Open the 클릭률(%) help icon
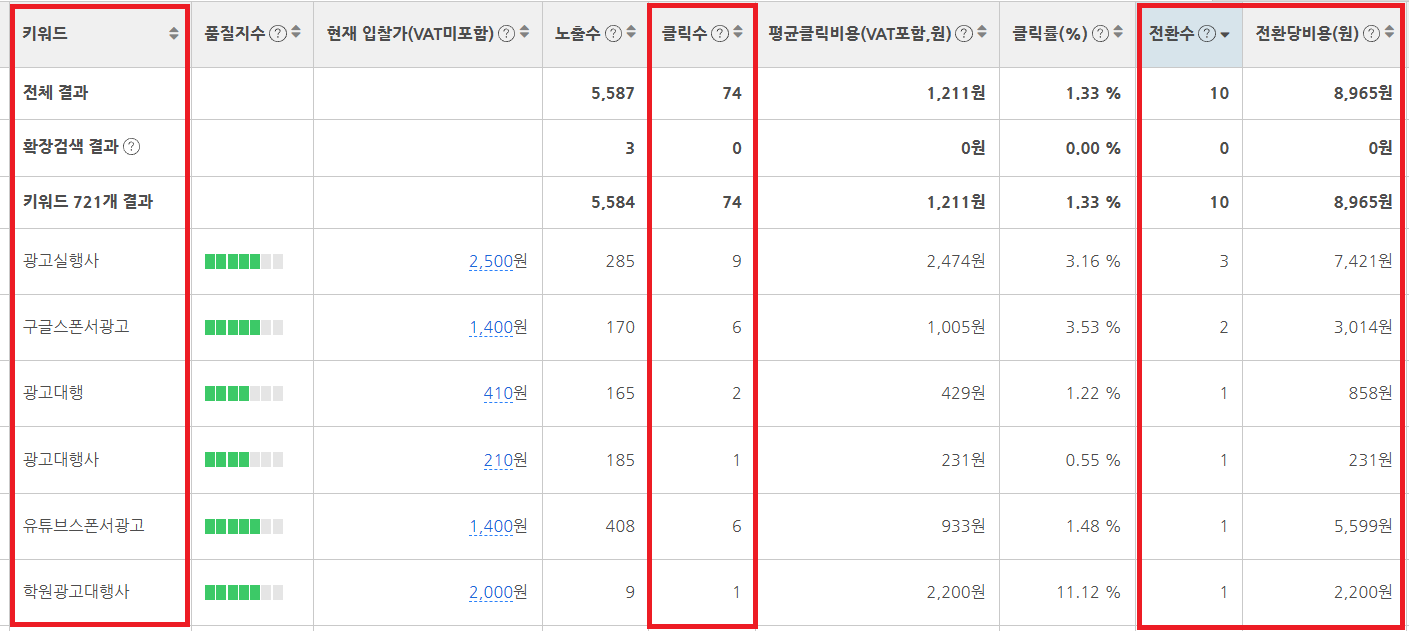 (1101, 33)
